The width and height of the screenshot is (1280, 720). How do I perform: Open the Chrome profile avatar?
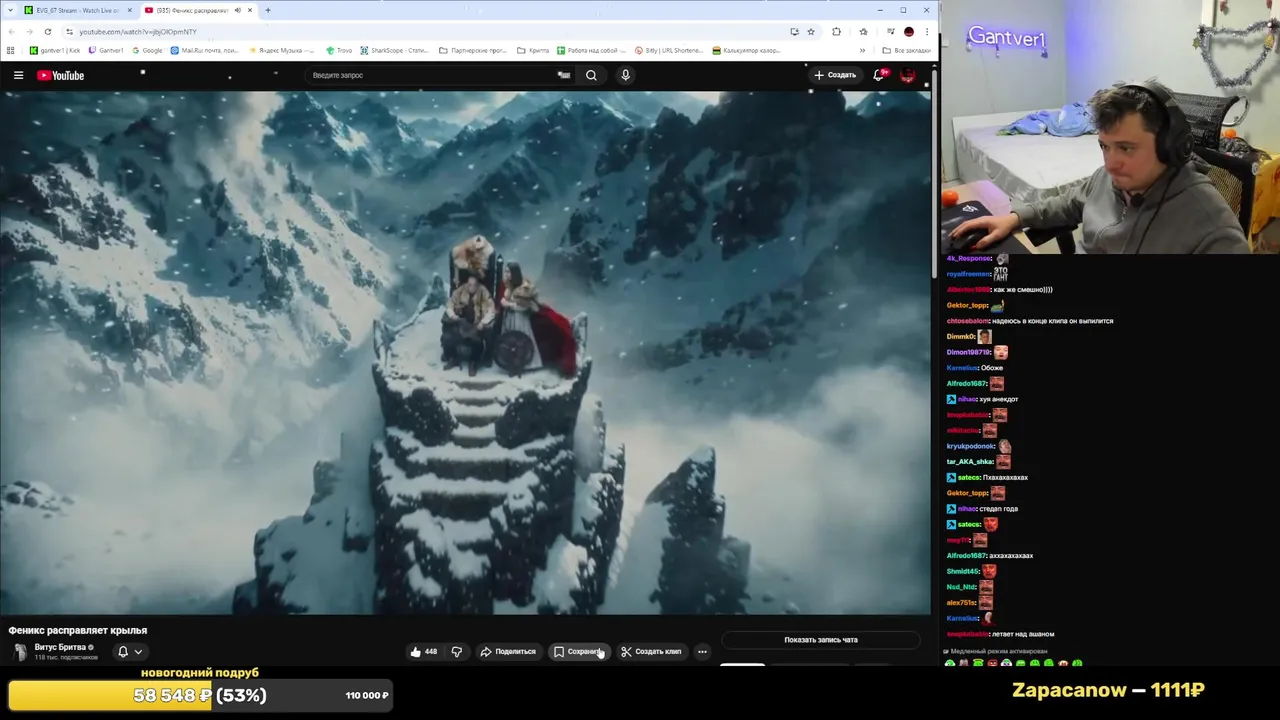click(x=908, y=31)
